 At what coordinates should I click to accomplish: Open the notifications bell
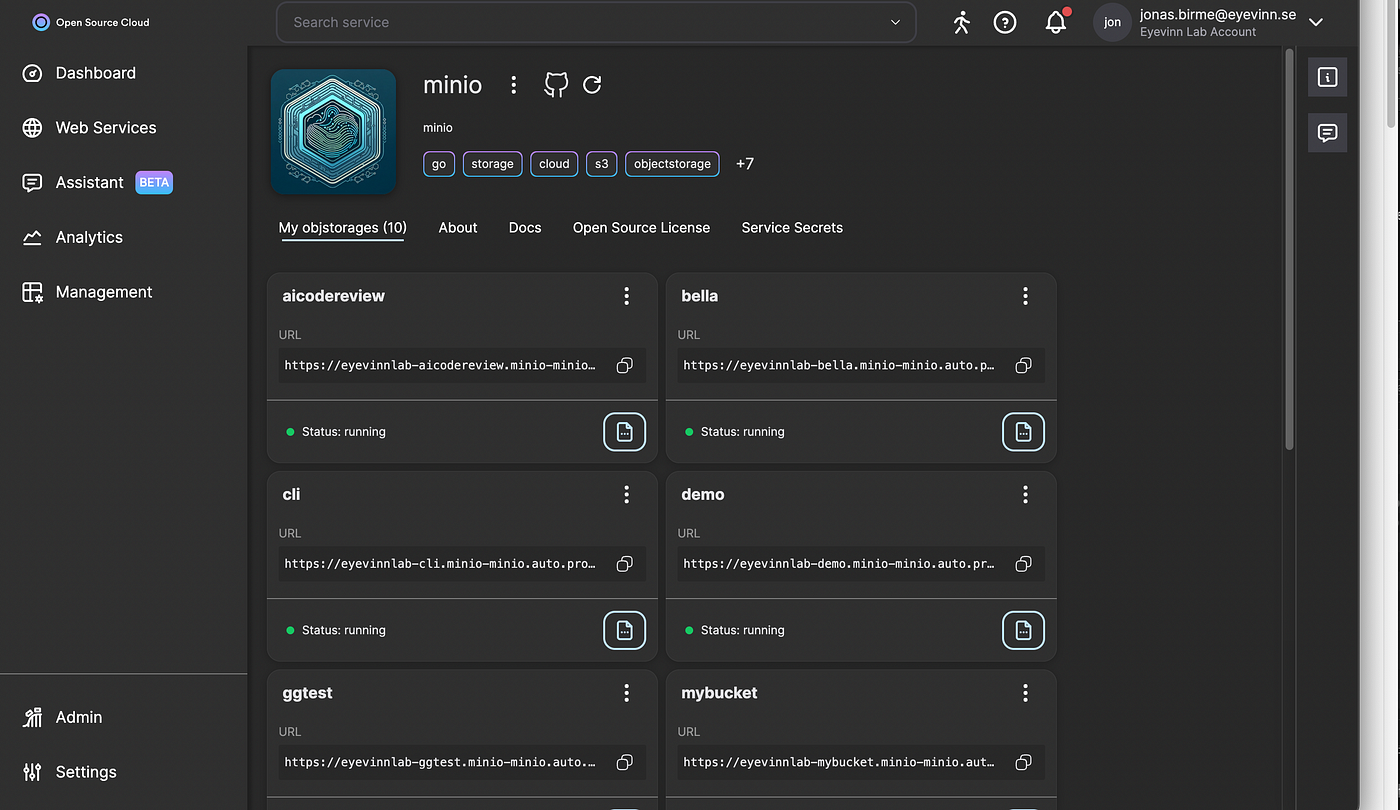[1056, 22]
